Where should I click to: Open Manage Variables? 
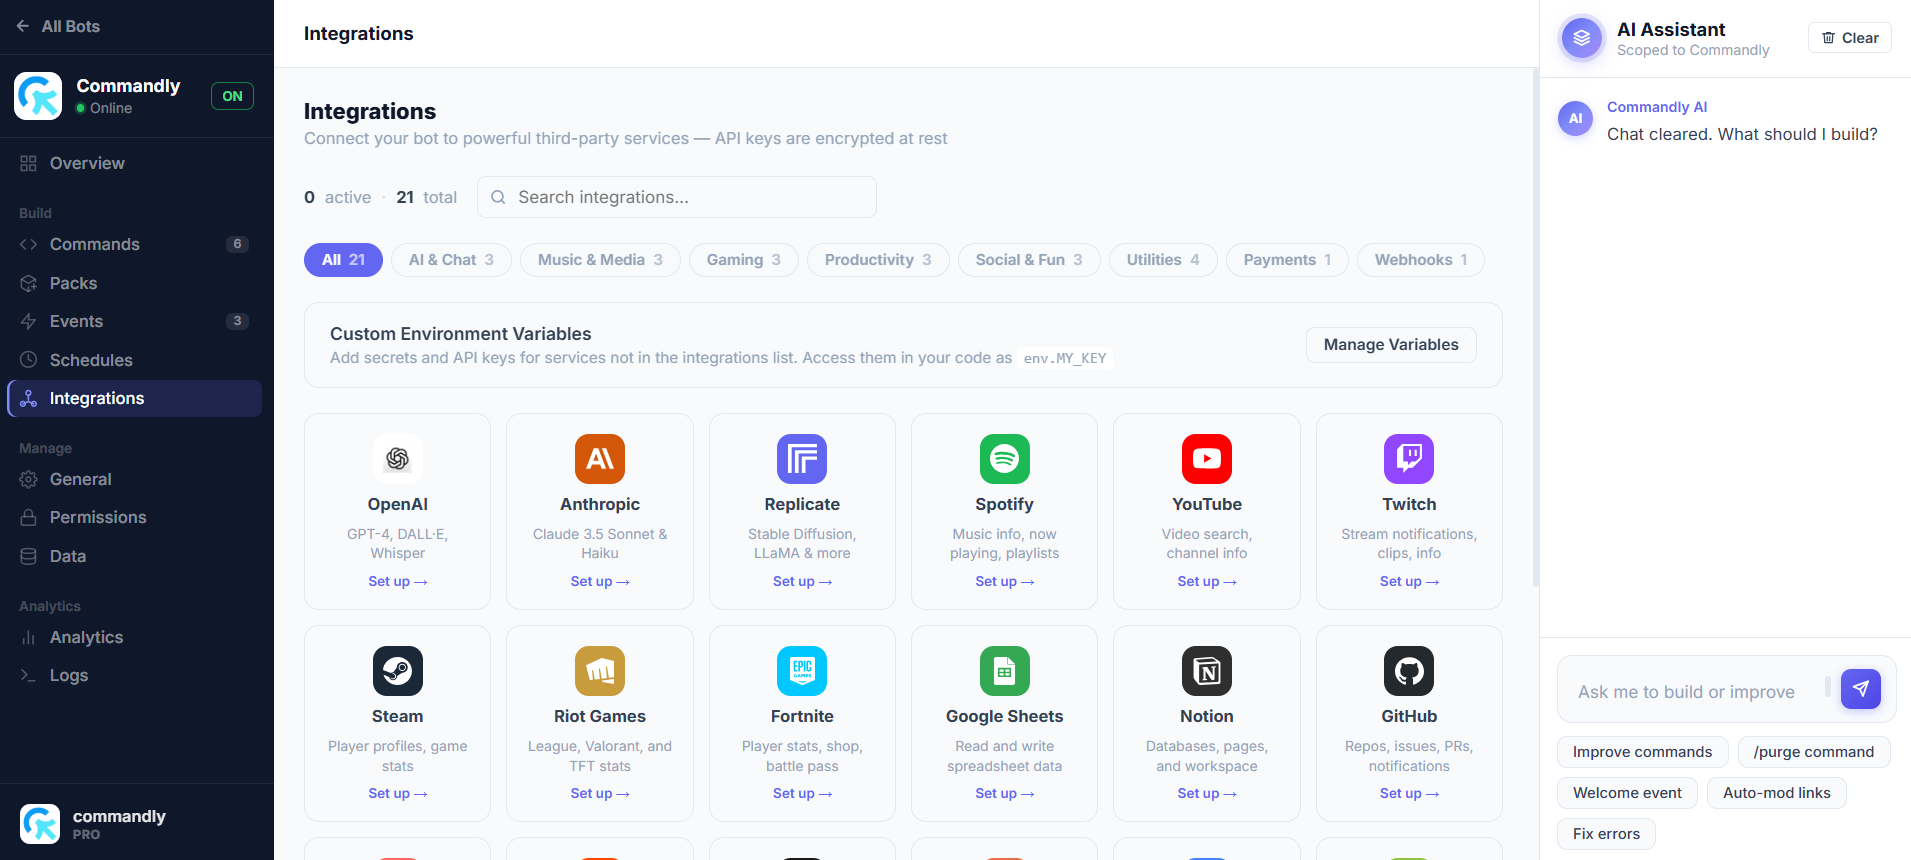(1391, 345)
